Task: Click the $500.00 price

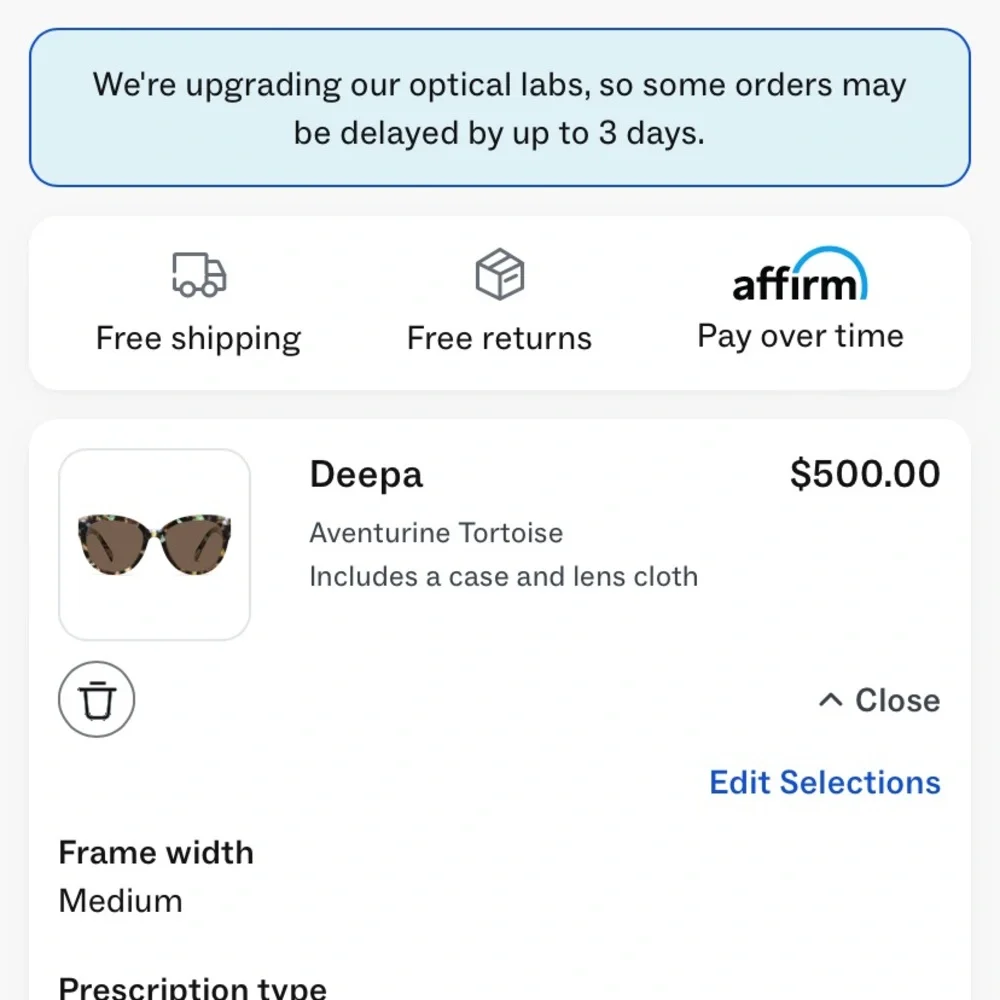Action: tap(865, 473)
